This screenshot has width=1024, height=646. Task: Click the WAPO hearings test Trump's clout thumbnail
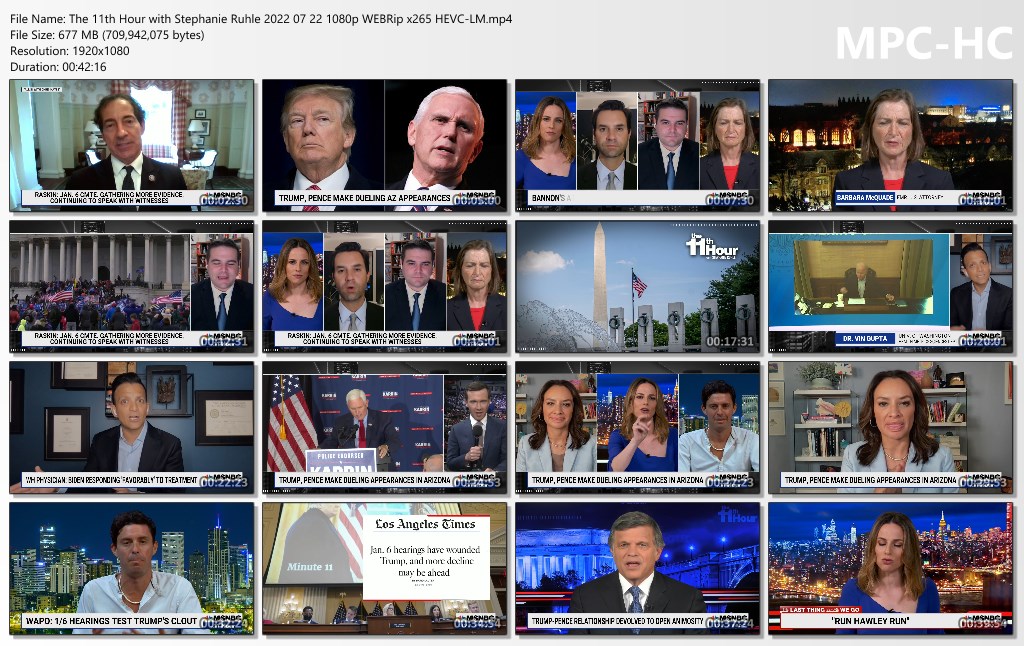(131, 569)
